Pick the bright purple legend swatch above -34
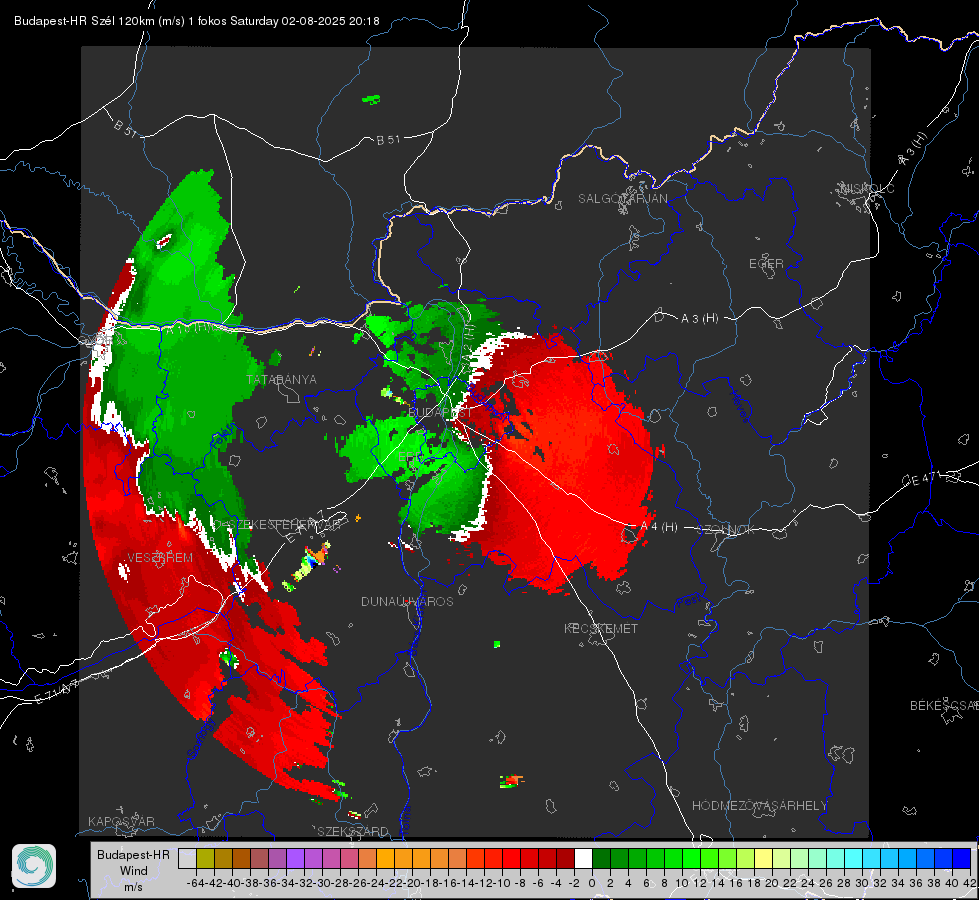The image size is (979, 900). pos(295,859)
